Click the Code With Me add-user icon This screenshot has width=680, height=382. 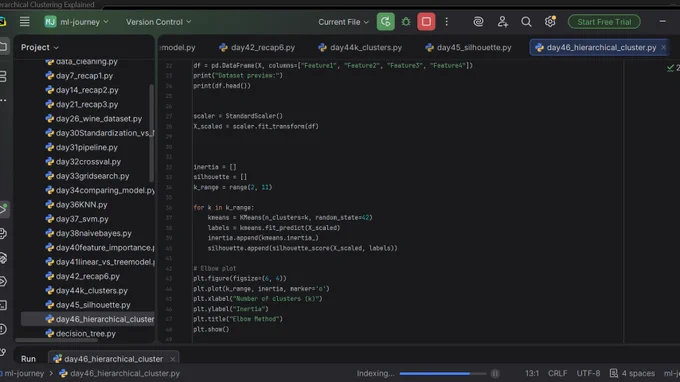503,22
